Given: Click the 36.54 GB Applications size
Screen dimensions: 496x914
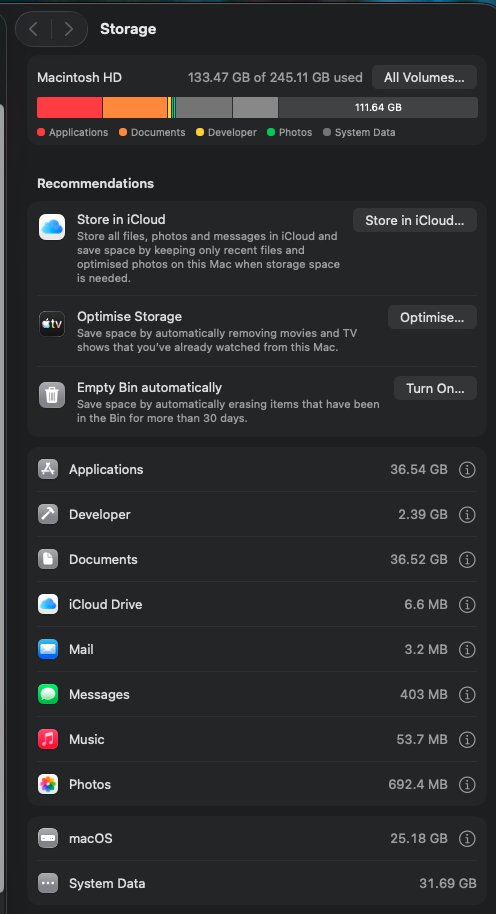Looking at the screenshot, I should tap(419, 469).
